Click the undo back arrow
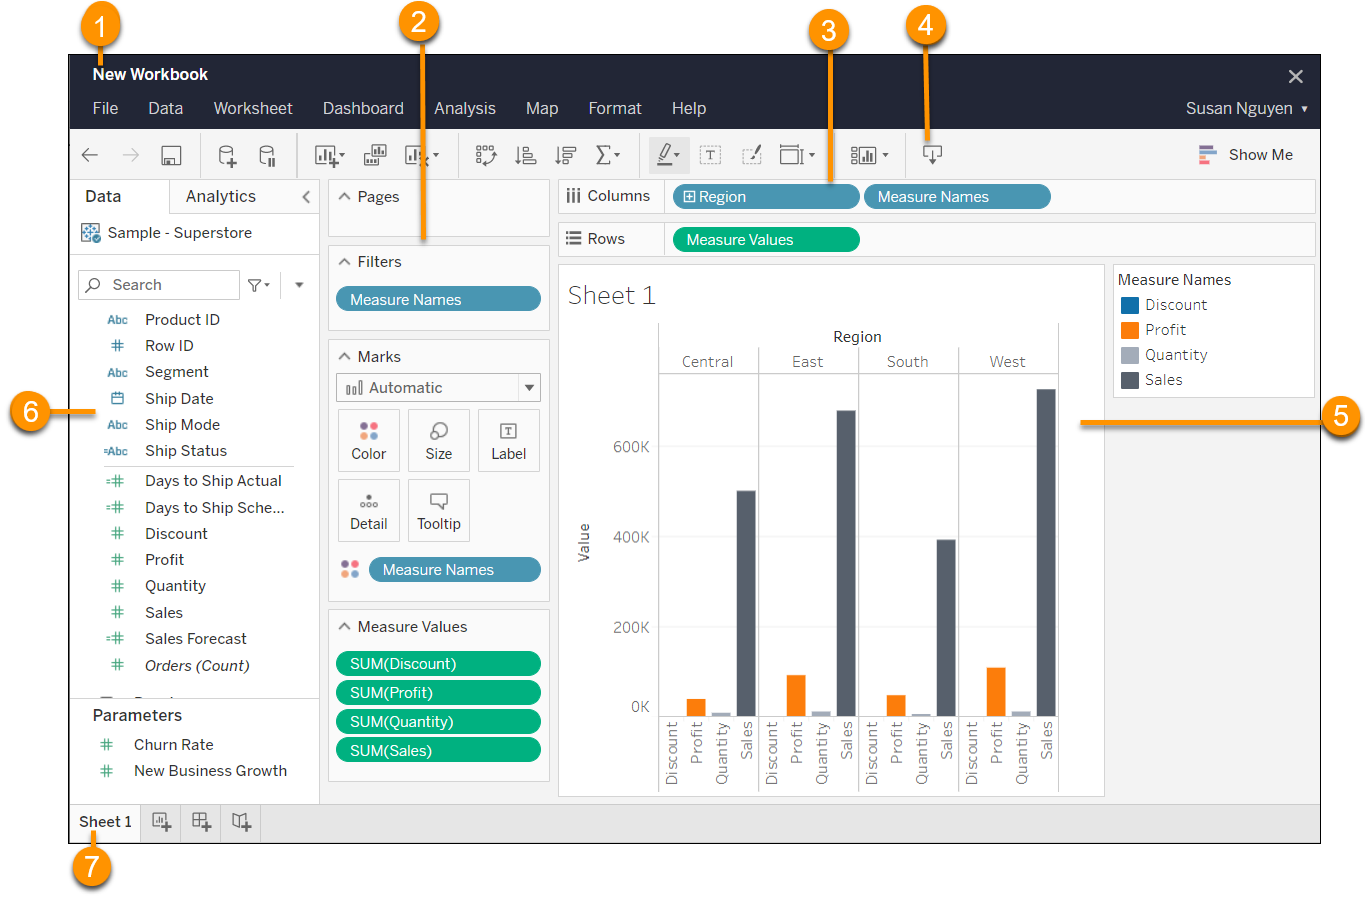This screenshot has width=1365, height=907. 90,155
